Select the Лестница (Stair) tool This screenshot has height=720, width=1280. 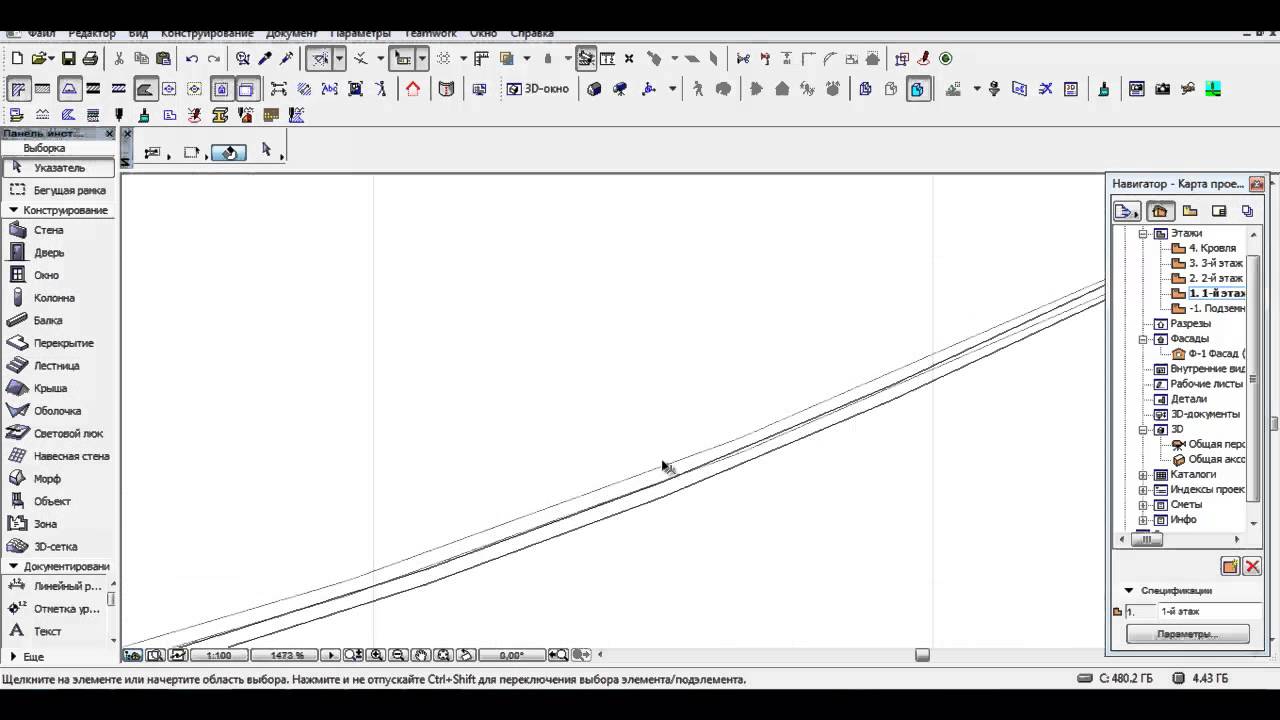(x=58, y=366)
